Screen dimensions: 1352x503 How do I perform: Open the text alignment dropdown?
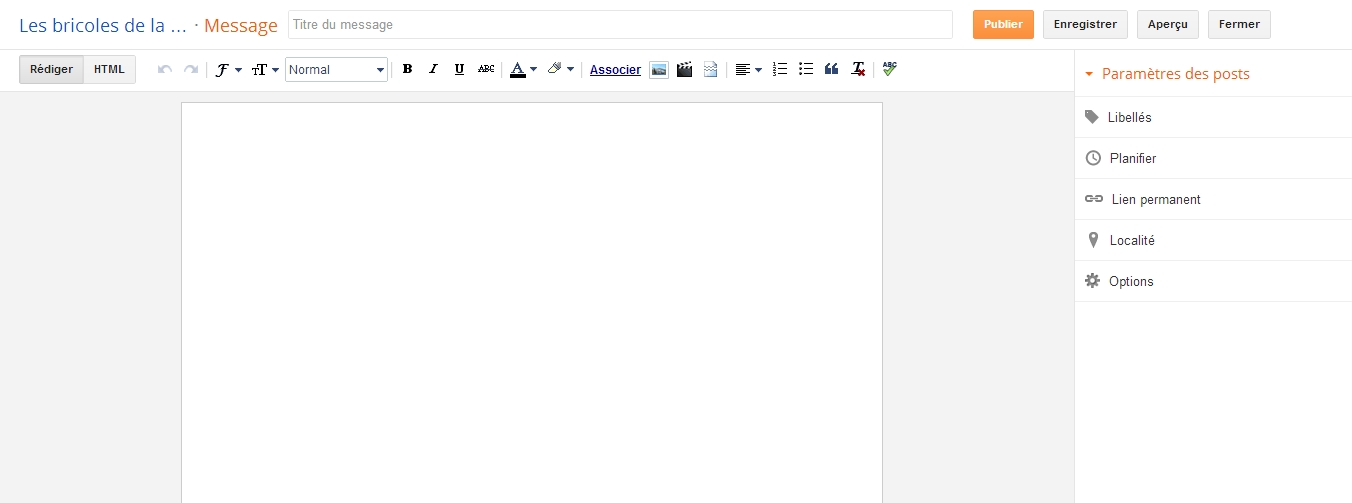[748, 69]
